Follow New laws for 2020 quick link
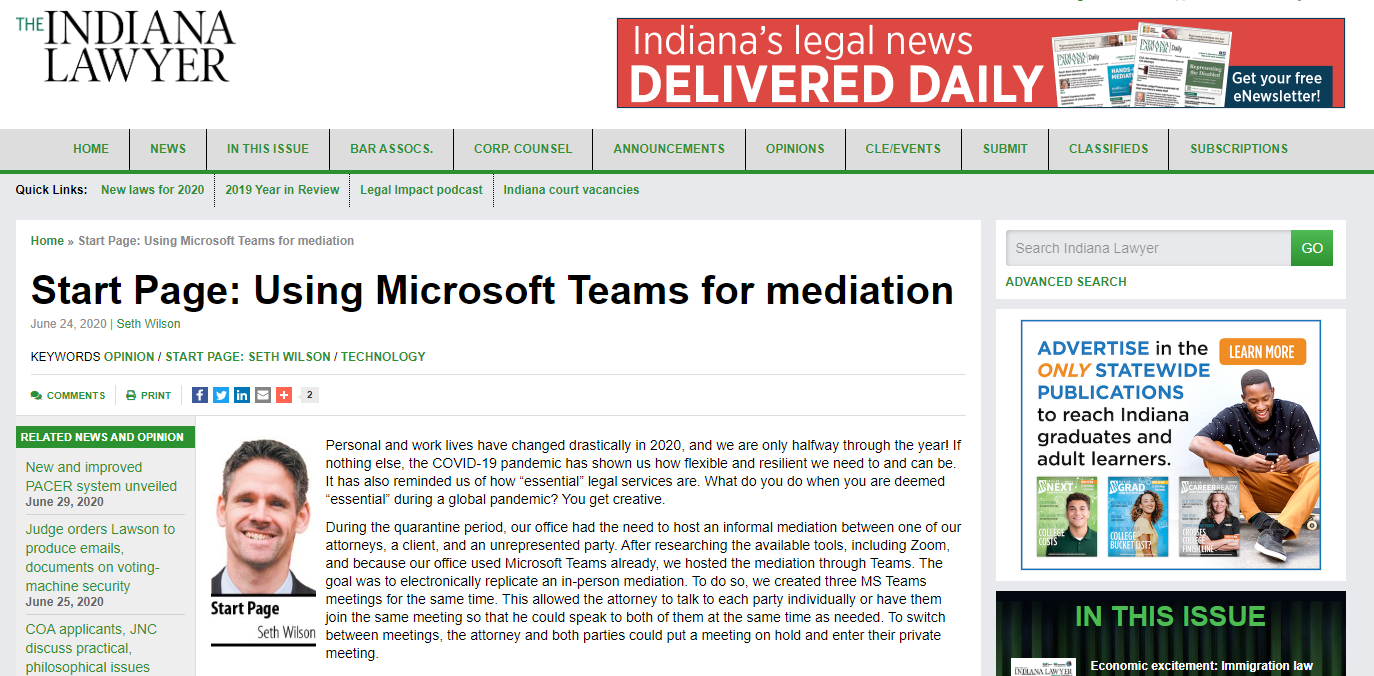Viewport: 1374px width, 676px height. pyautogui.click(x=152, y=190)
